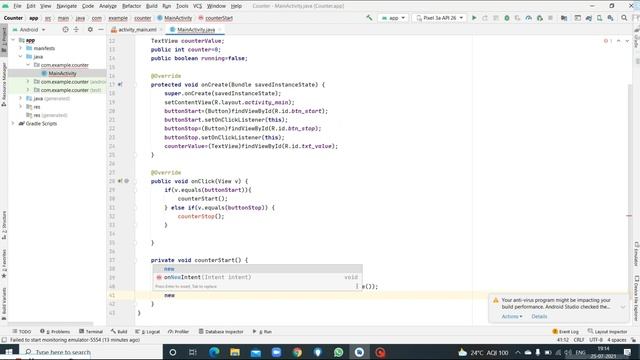
Task: Expand the res folder
Action: tap(21, 107)
